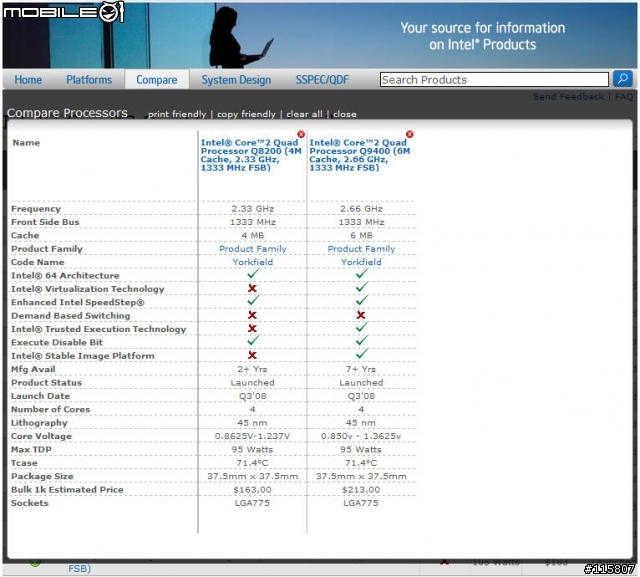This screenshot has height=577, width=640.
Task: Open the Core 2 Quad Q9400 product link
Action: pos(359,155)
